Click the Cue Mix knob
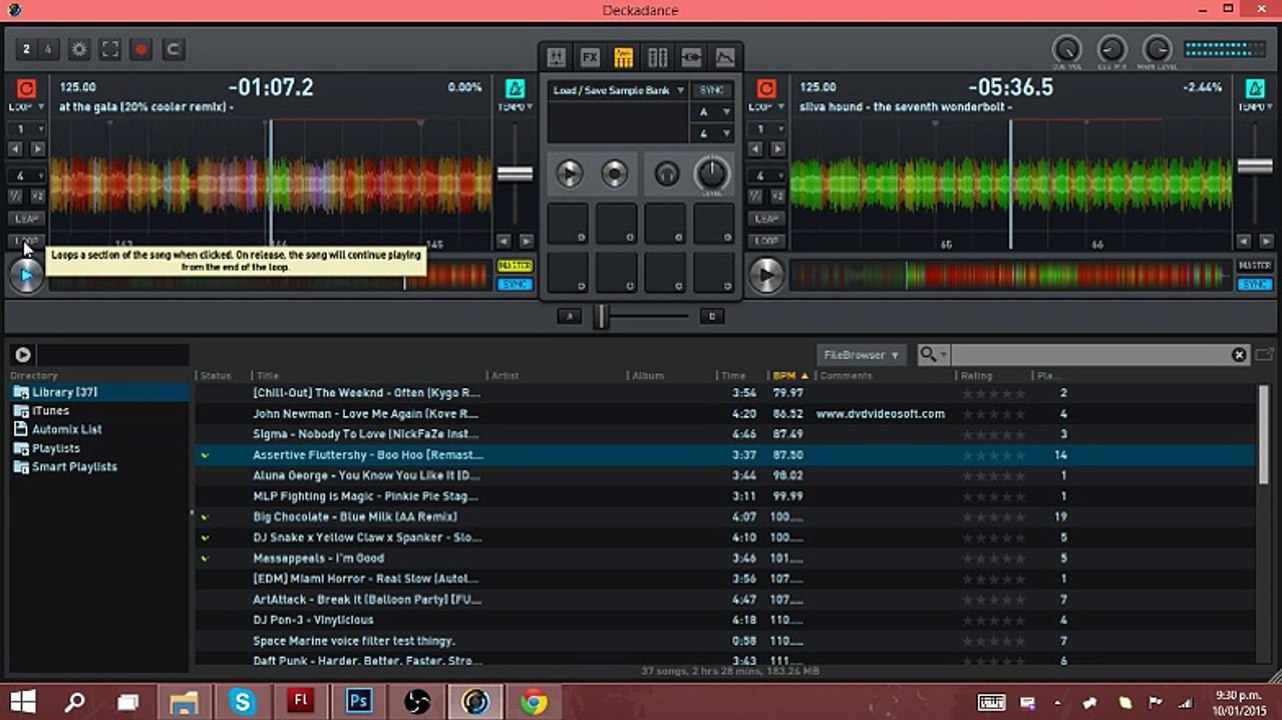 [x=1112, y=49]
